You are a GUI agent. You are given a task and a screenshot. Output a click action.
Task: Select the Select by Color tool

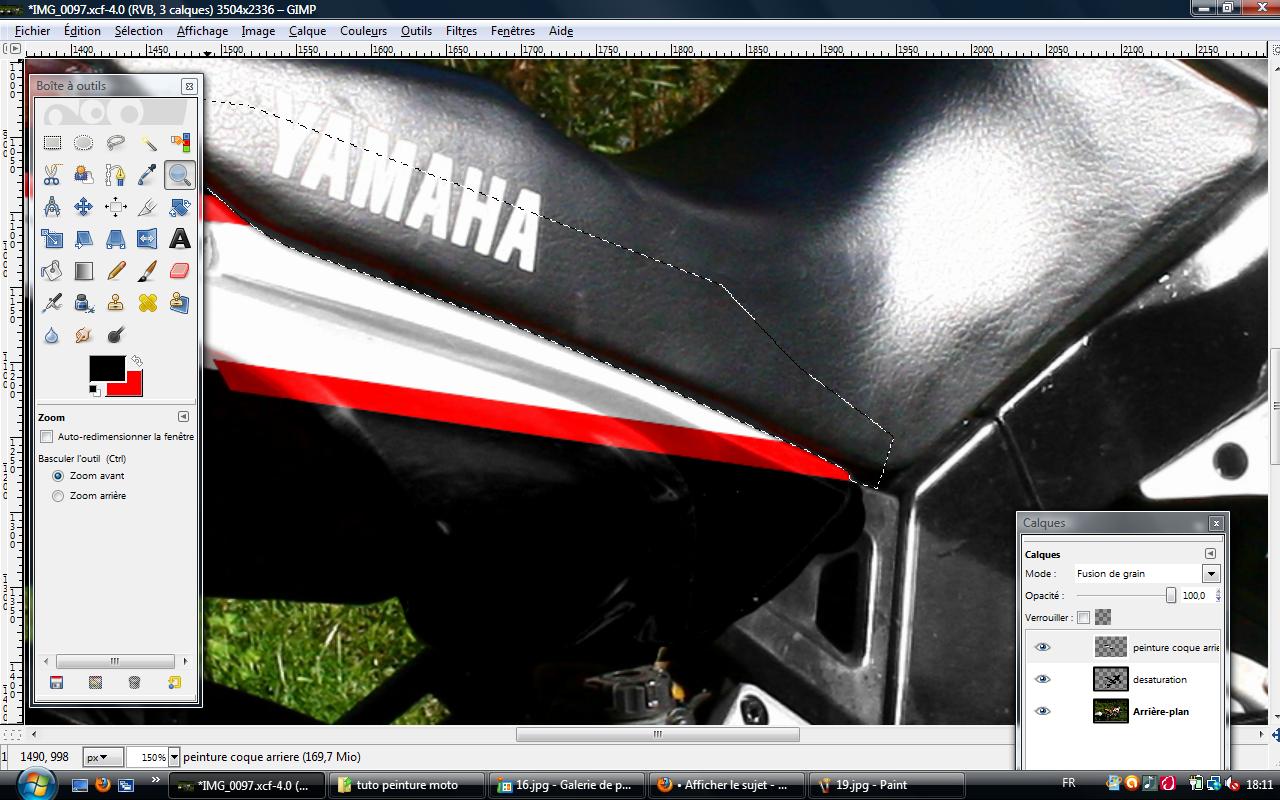click(x=180, y=143)
